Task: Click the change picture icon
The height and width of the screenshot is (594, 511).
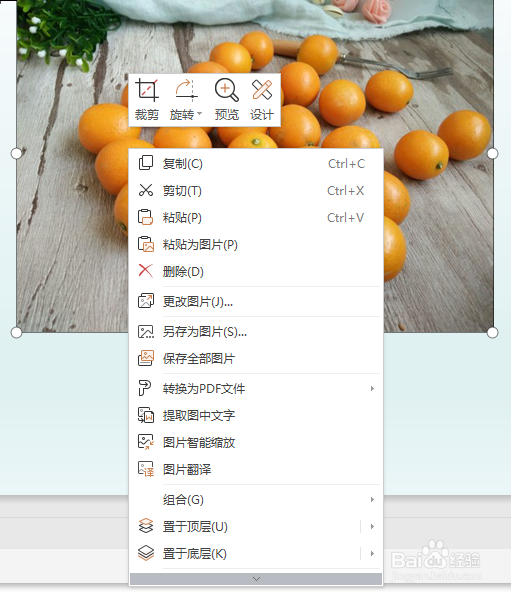Action: point(146,301)
